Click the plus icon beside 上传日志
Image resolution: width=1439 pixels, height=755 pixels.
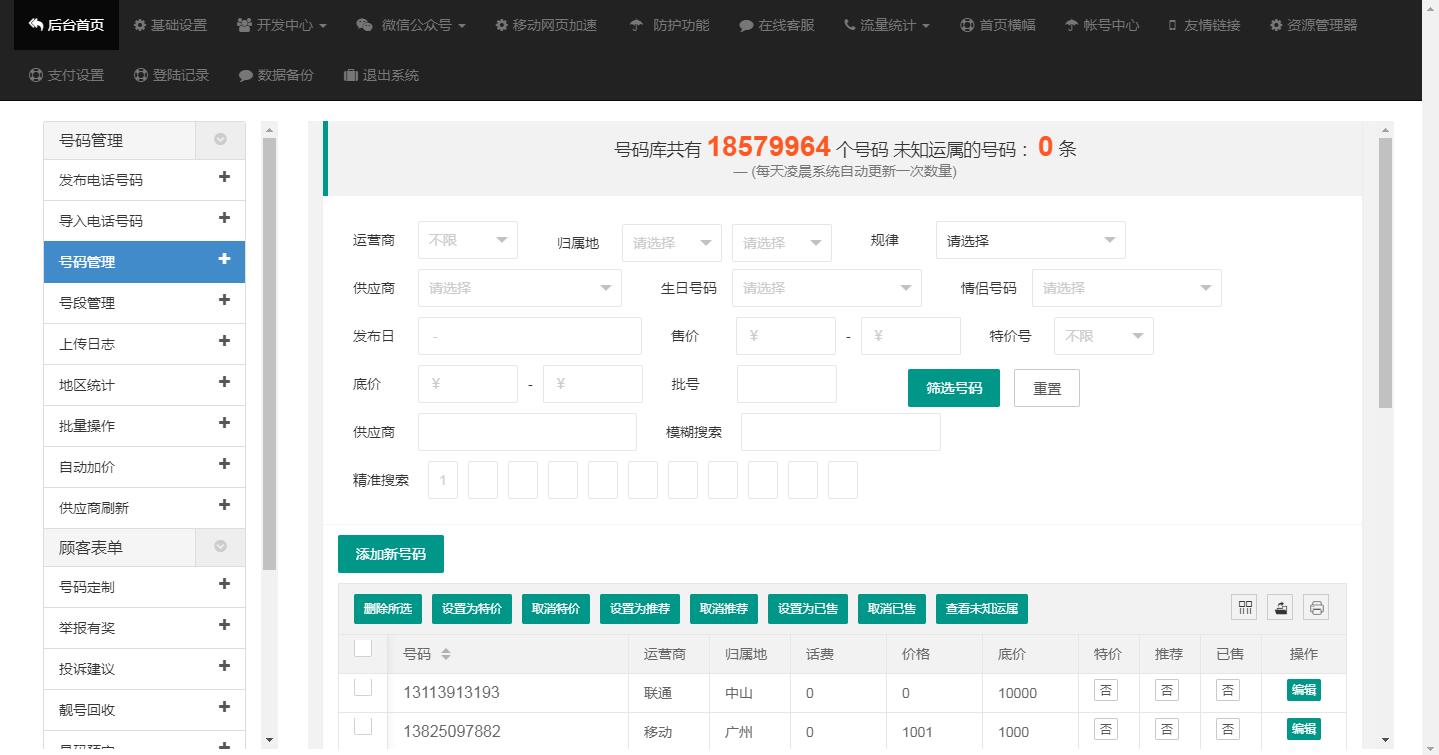[224, 341]
